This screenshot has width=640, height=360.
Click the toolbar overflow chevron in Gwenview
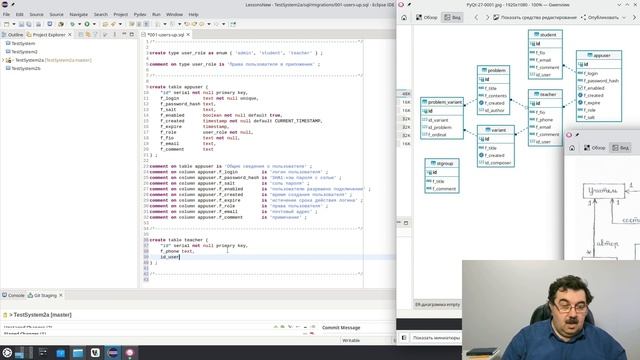[x=634, y=18]
